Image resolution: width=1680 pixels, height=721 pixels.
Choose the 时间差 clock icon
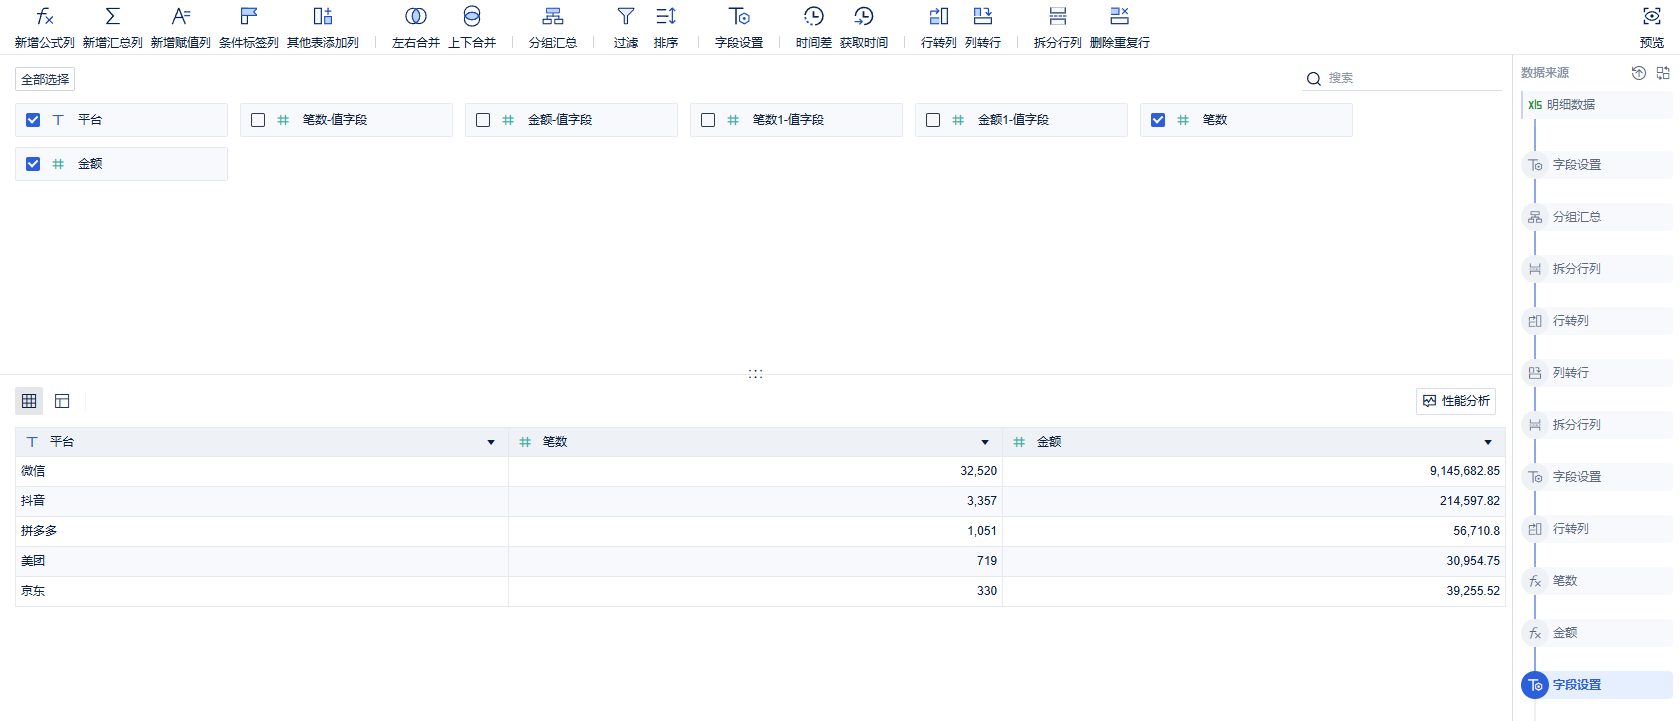(x=813, y=17)
